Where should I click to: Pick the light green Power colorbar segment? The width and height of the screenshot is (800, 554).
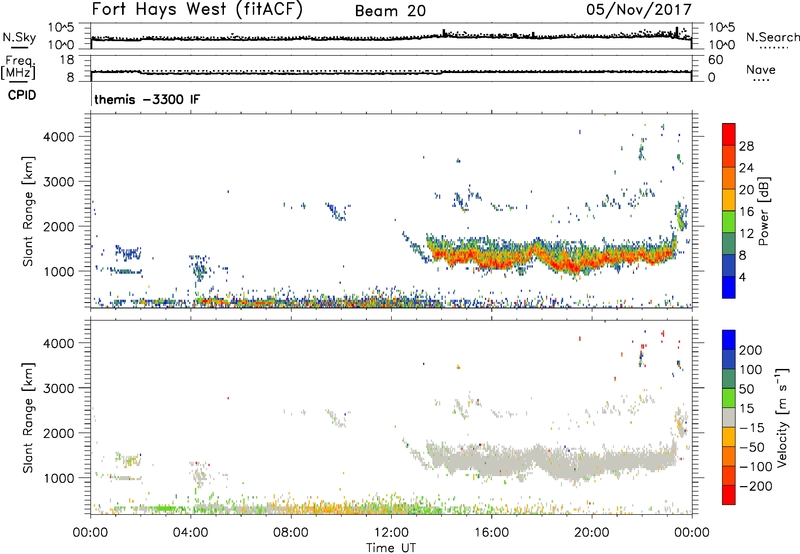(729, 222)
